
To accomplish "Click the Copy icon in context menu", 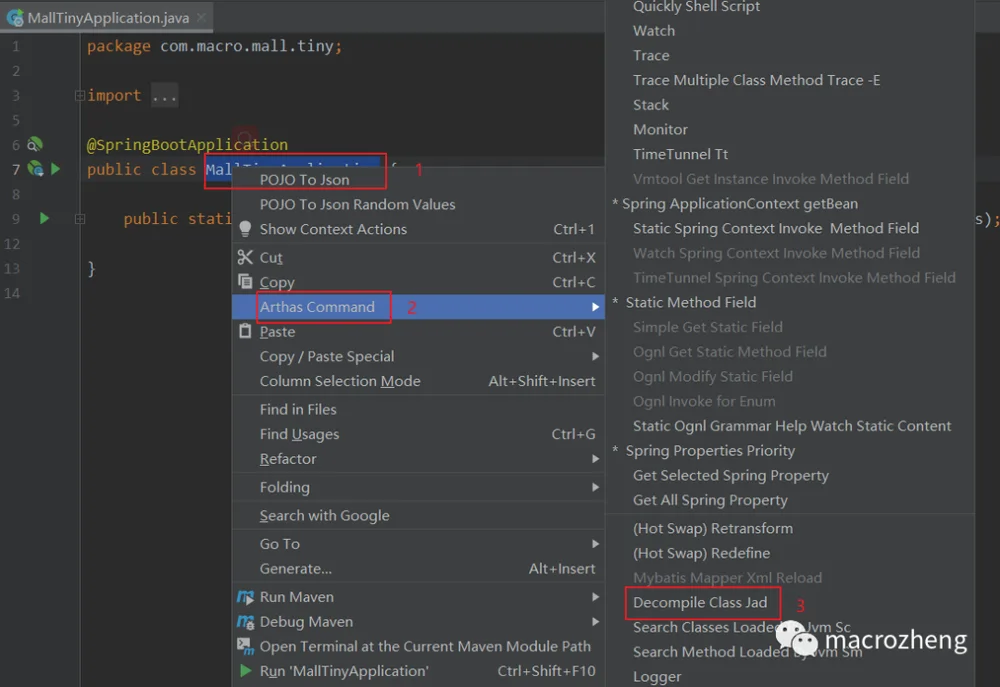I will [x=245, y=281].
